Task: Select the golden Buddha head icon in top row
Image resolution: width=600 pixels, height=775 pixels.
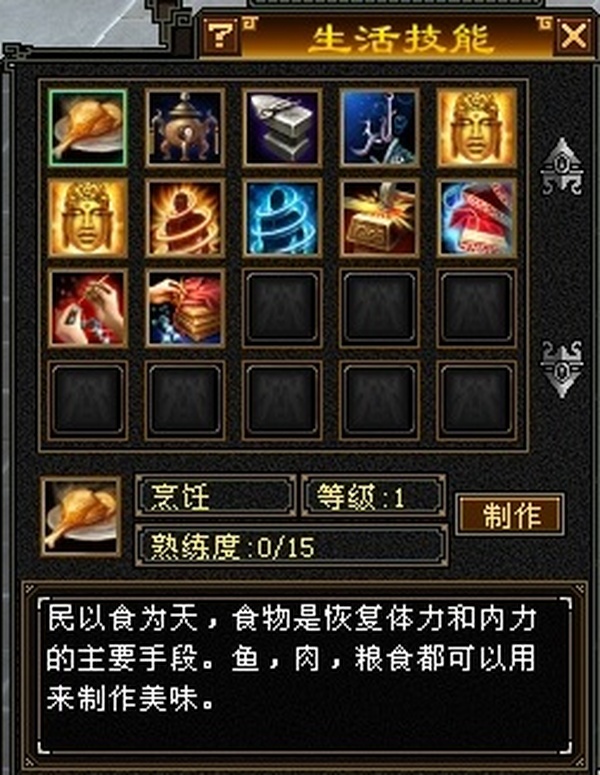Action: pos(477,128)
